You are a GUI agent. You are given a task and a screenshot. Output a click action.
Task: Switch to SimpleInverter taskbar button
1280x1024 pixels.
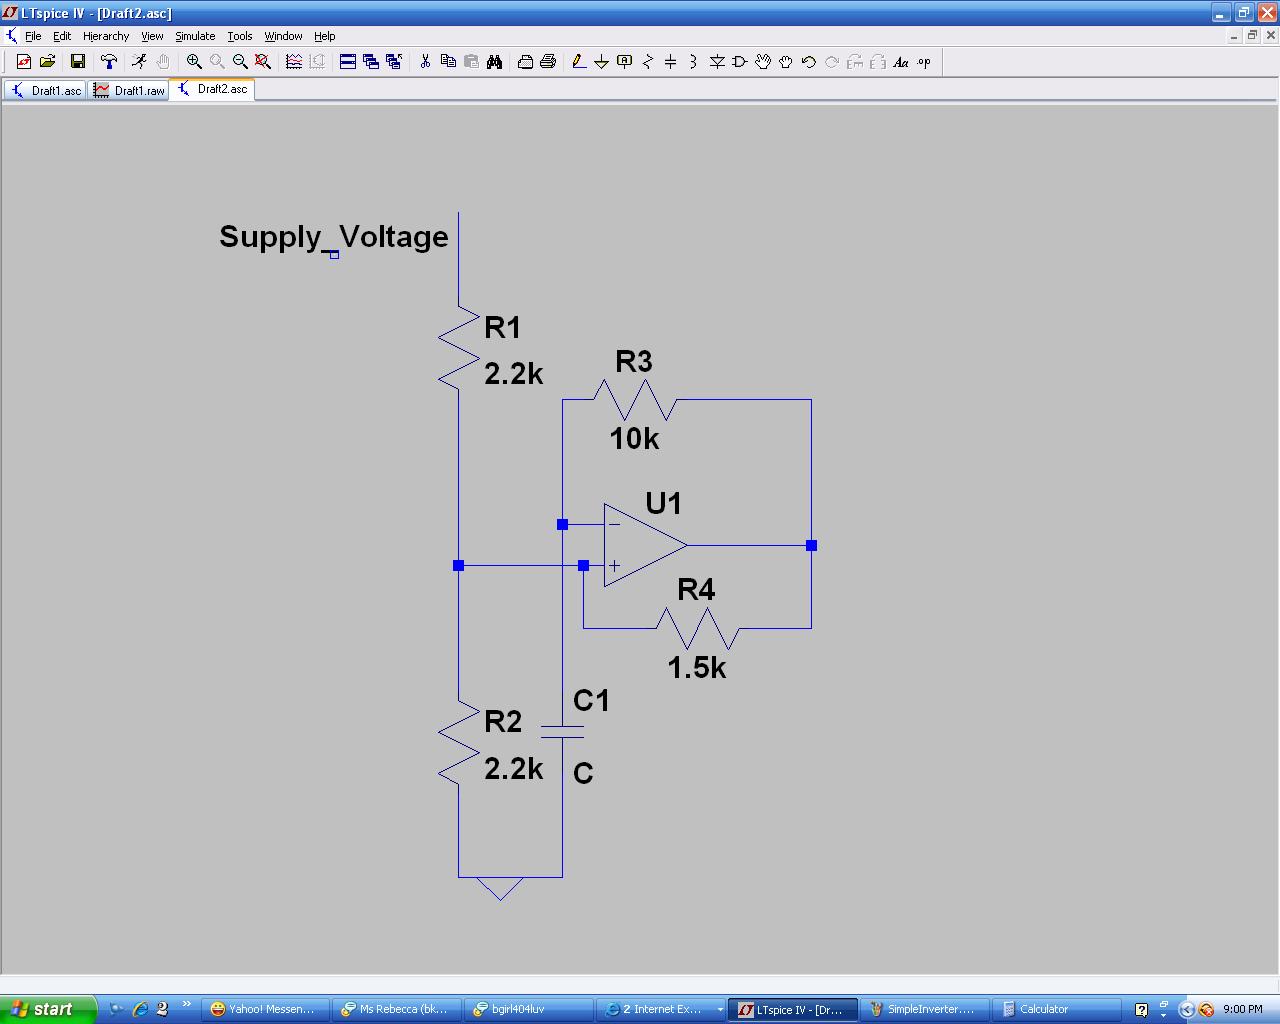click(x=926, y=1009)
